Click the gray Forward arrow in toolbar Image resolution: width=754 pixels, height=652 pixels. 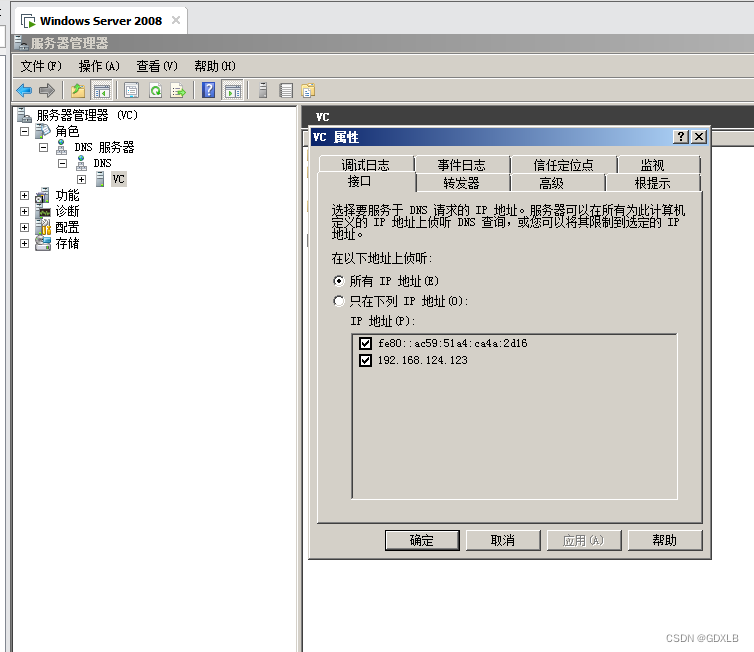click(x=47, y=90)
